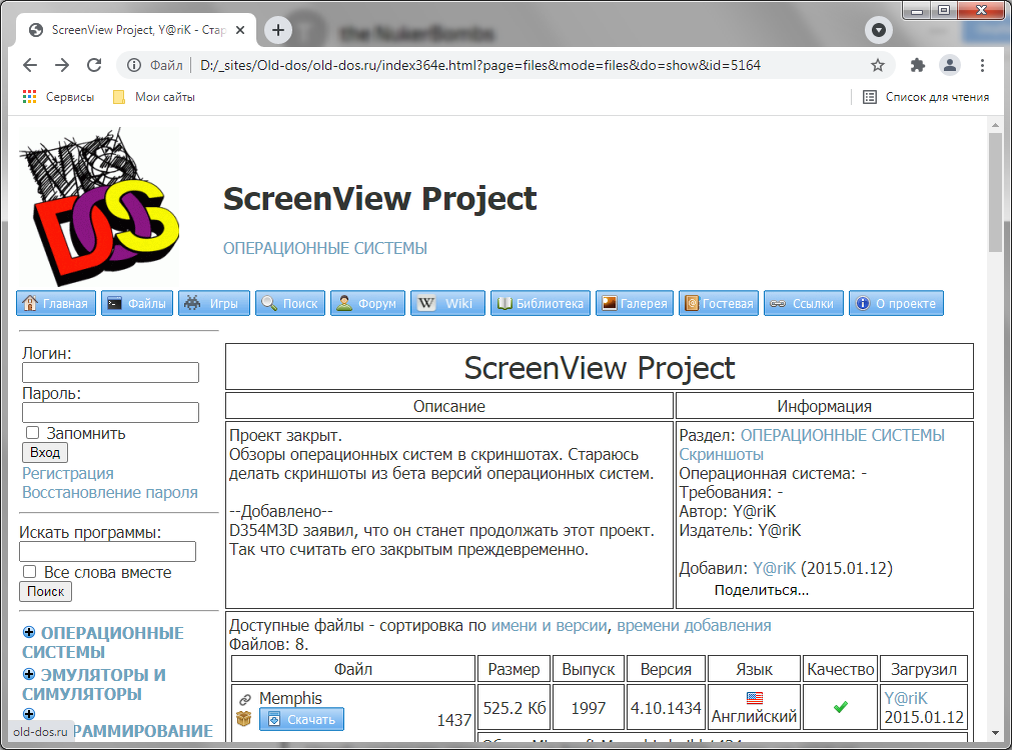
Task: Select the 525.2 Кб size cell
Action: click(x=514, y=707)
